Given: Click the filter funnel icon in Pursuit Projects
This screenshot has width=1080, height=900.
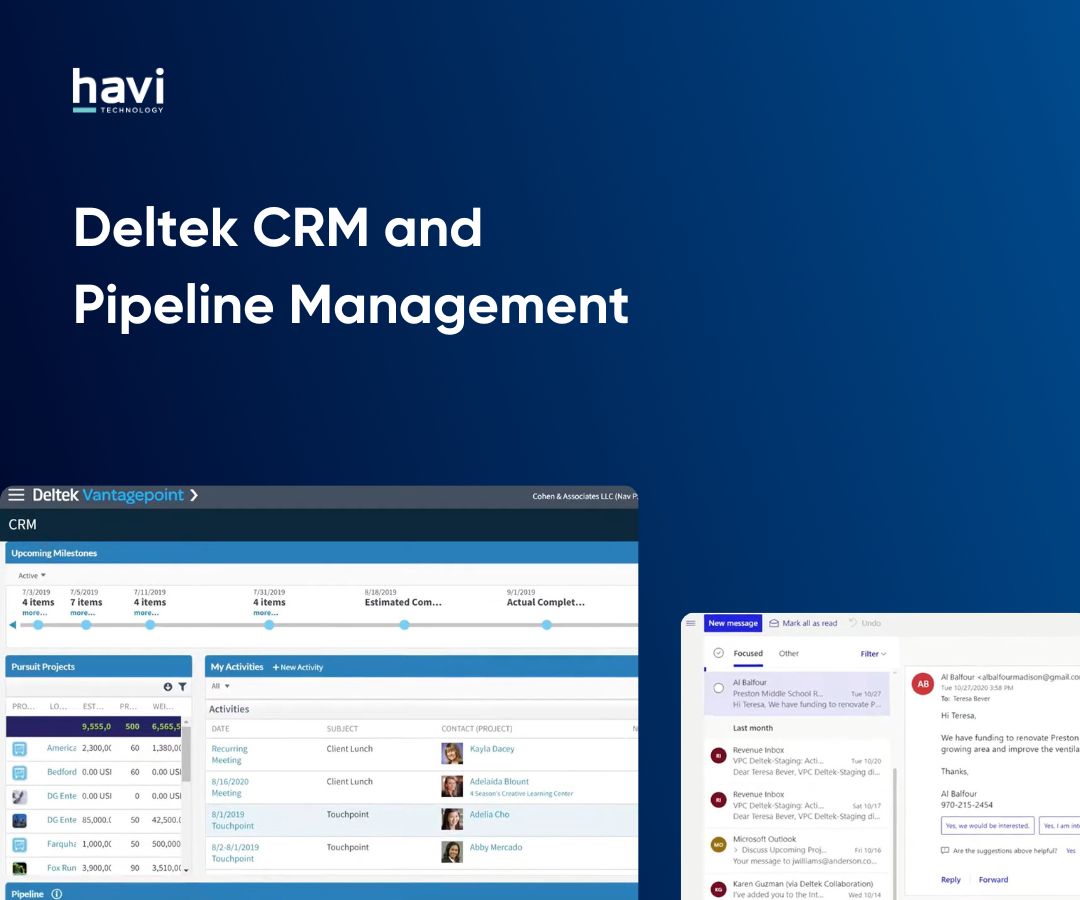Looking at the screenshot, I should coord(183,687).
